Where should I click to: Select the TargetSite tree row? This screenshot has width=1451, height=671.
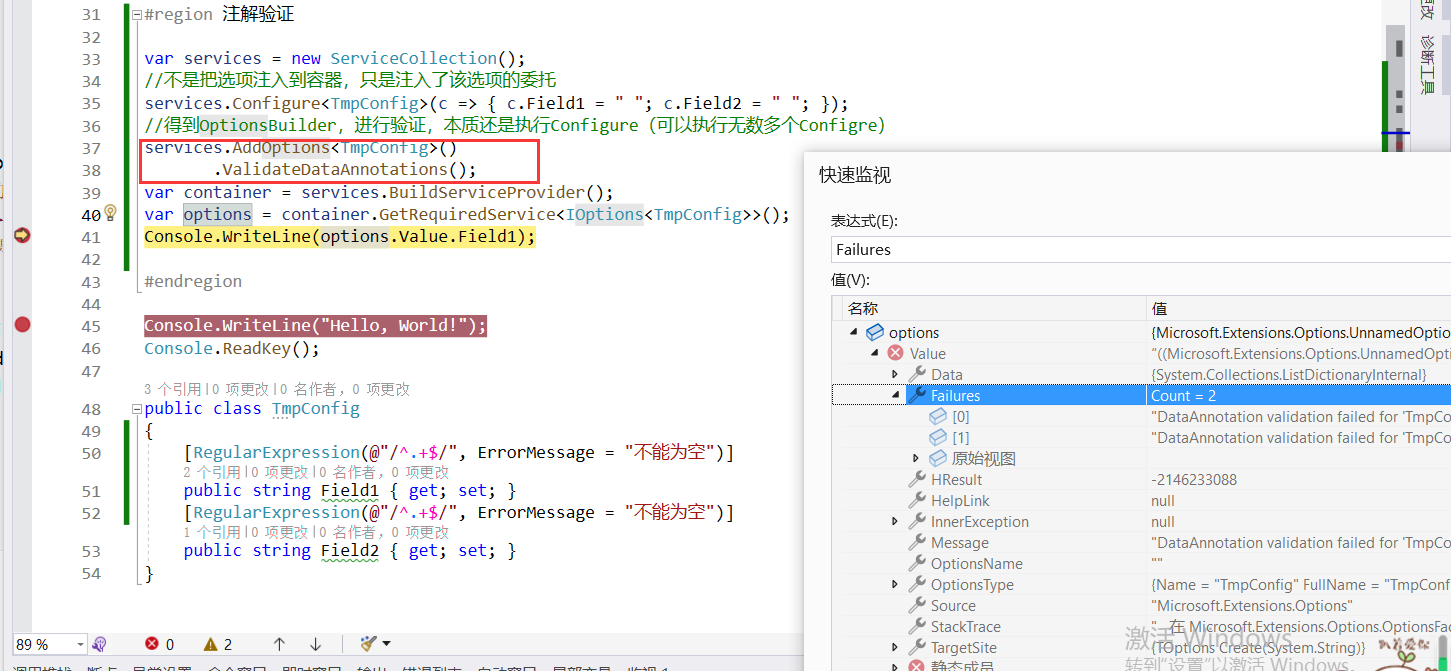[1141, 647]
